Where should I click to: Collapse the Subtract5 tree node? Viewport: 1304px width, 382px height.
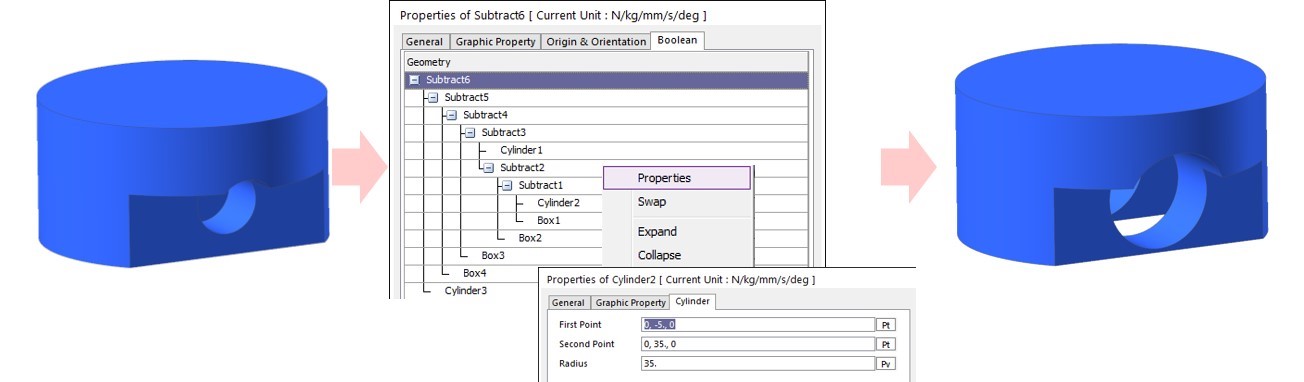(x=433, y=98)
